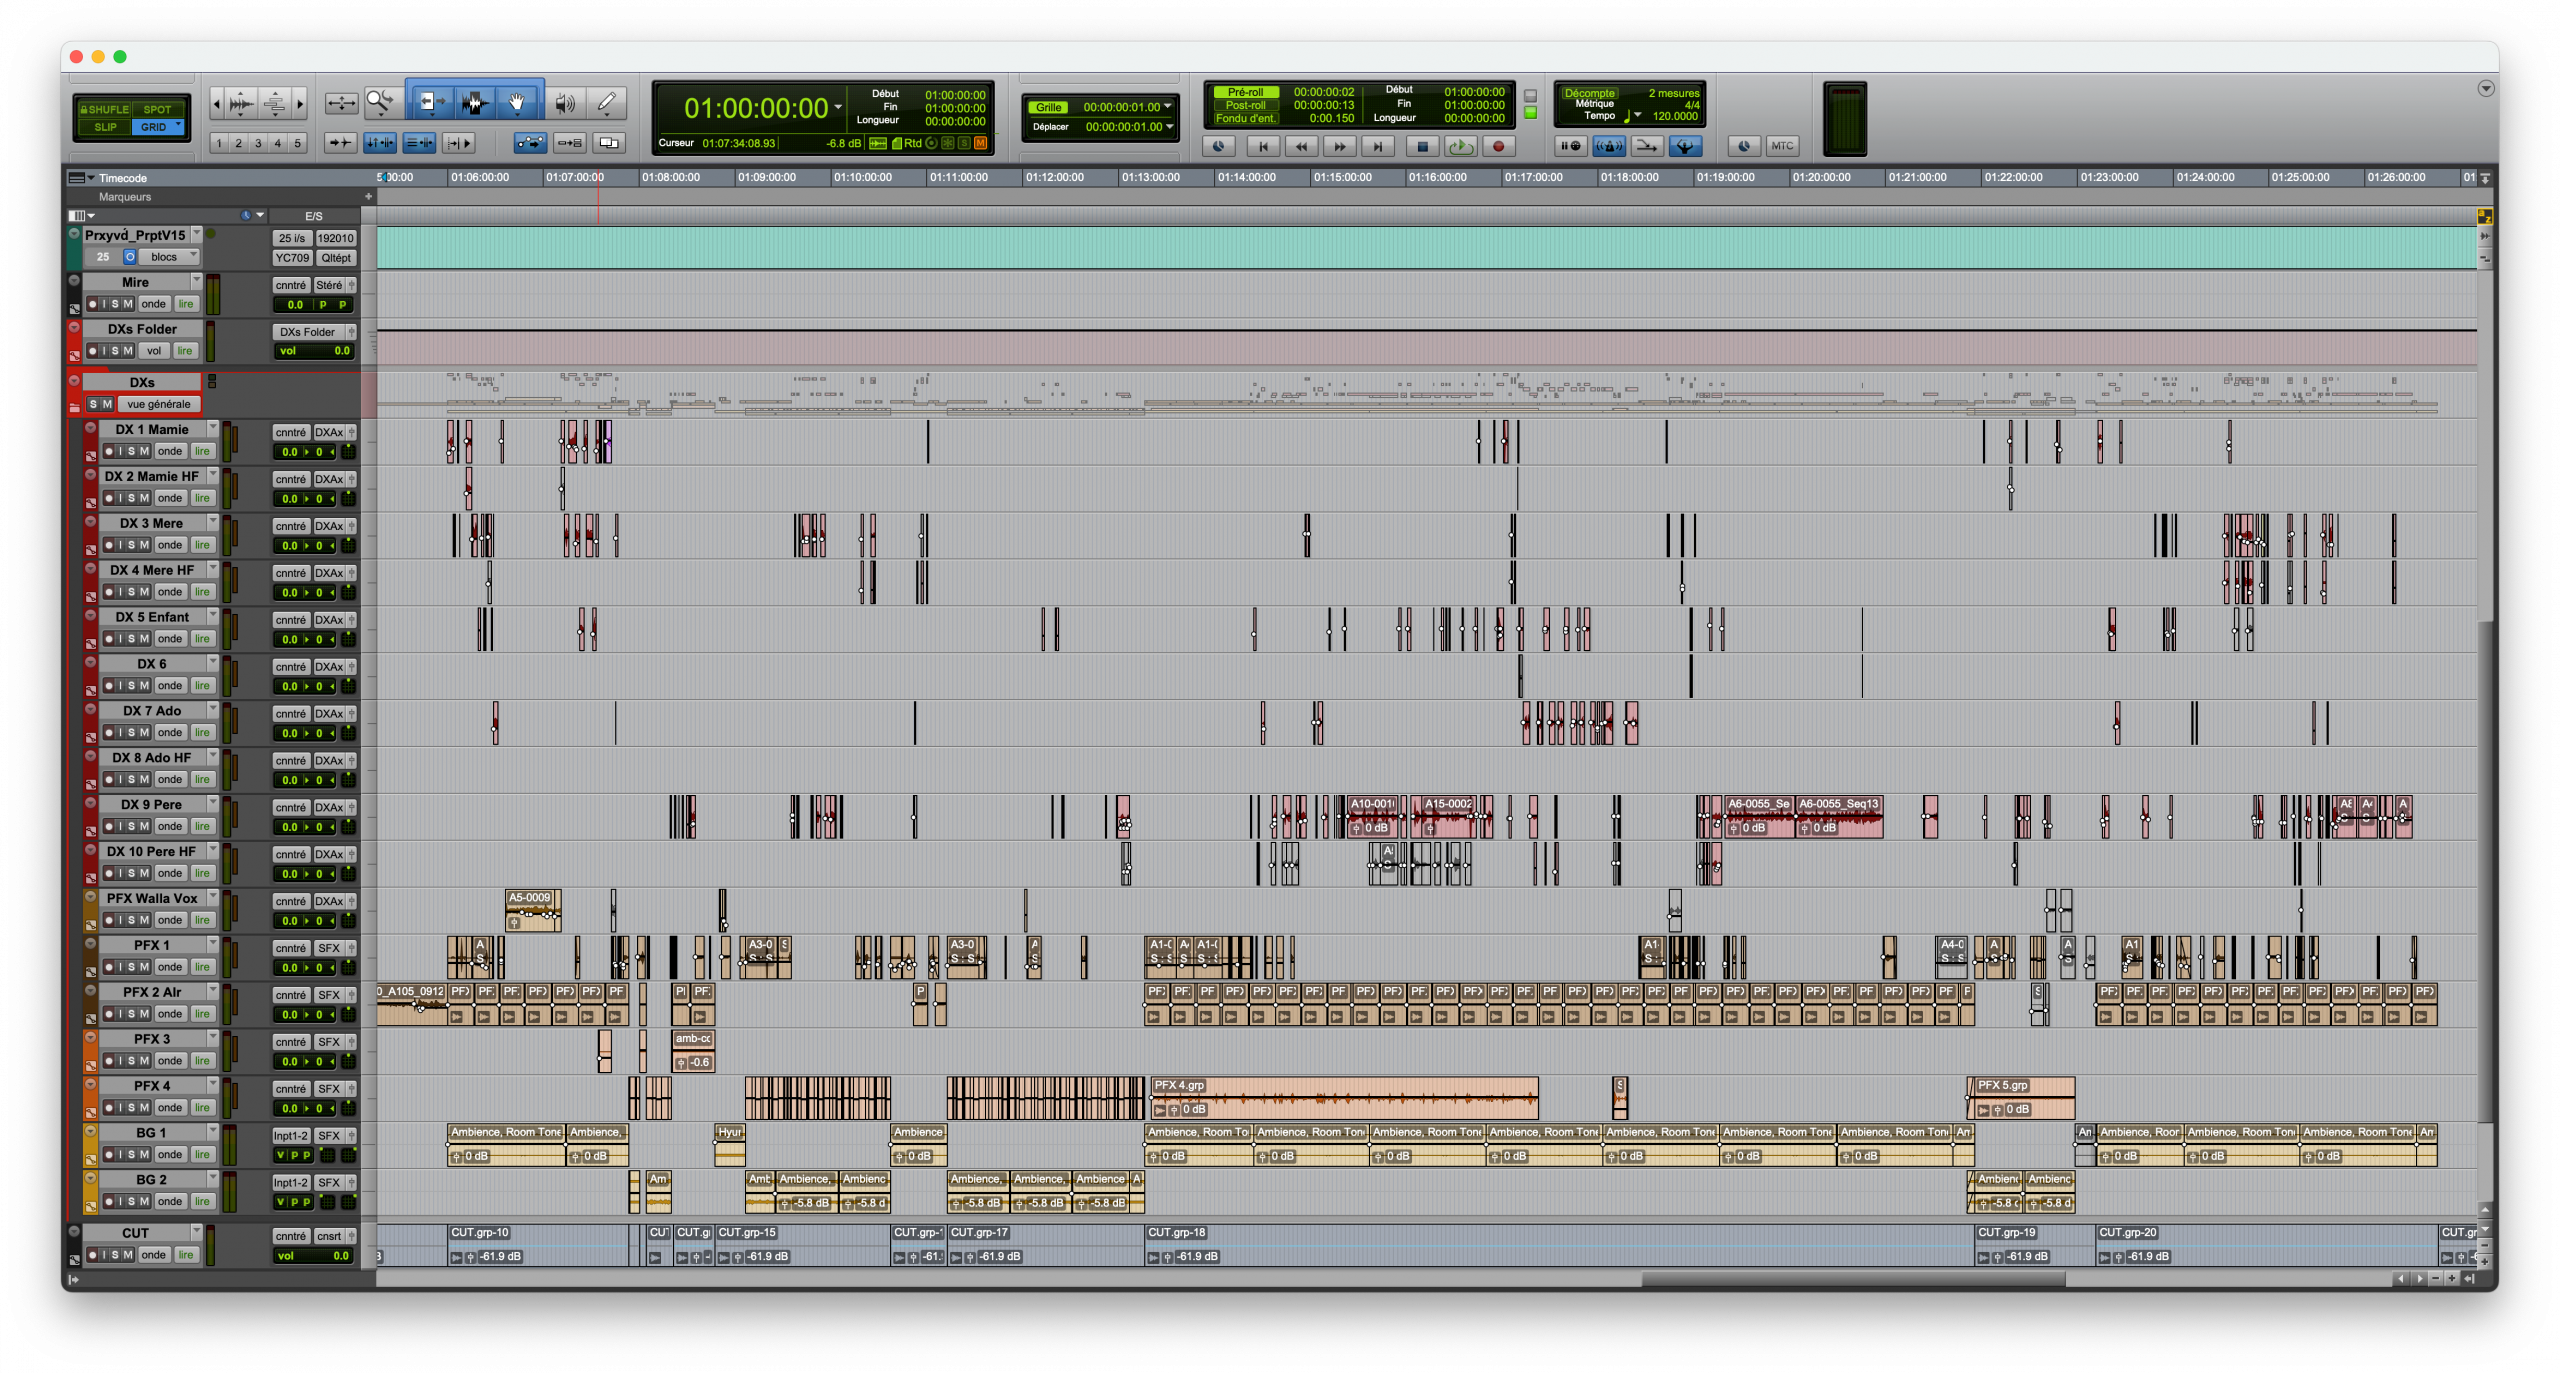Open the main counter format dropdown arrow
This screenshot has width=2560, height=1373.
(838, 107)
